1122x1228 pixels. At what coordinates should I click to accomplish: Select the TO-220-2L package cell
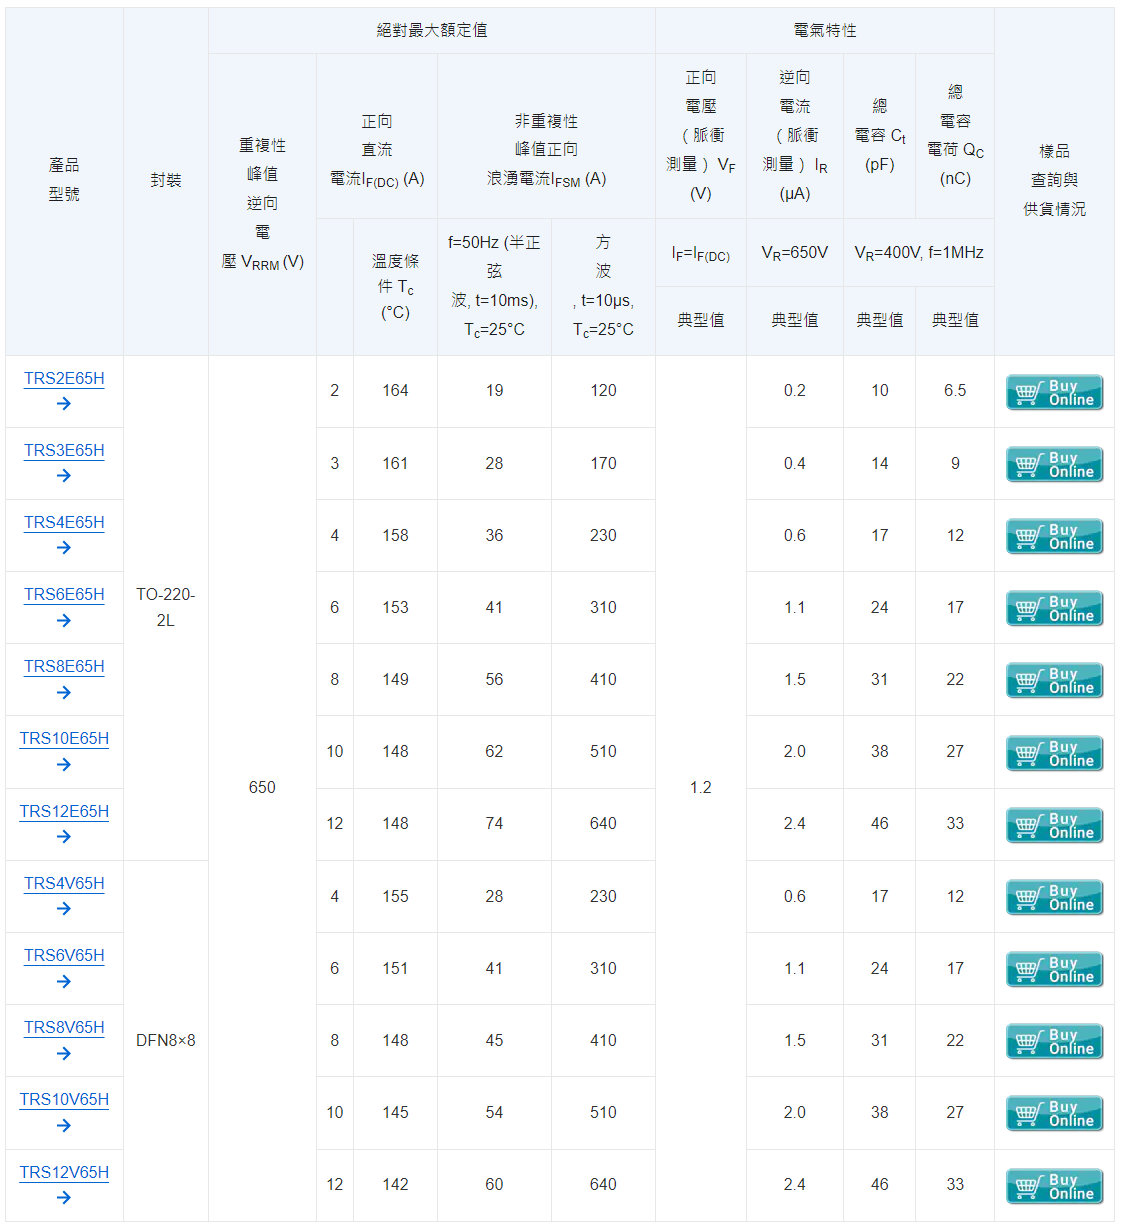click(x=166, y=607)
